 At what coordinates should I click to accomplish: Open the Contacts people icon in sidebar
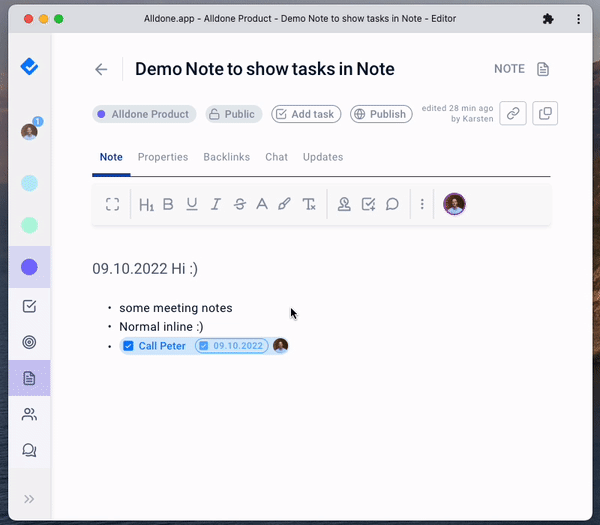tap(29, 414)
